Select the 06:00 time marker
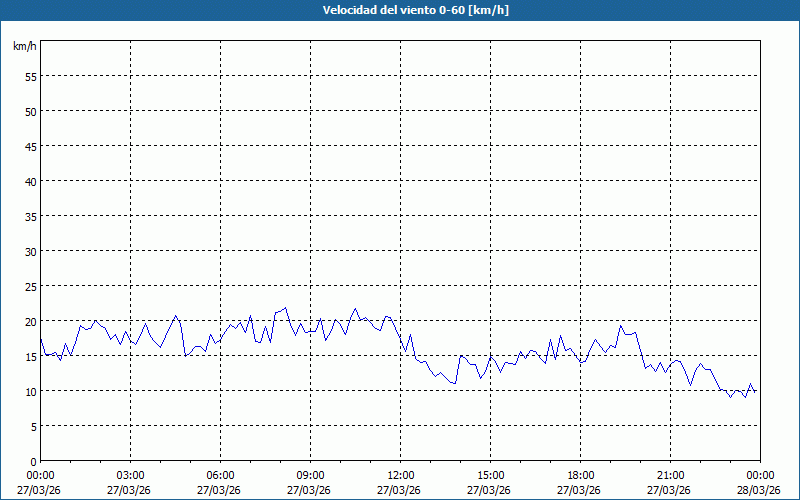 [x=220, y=475]
